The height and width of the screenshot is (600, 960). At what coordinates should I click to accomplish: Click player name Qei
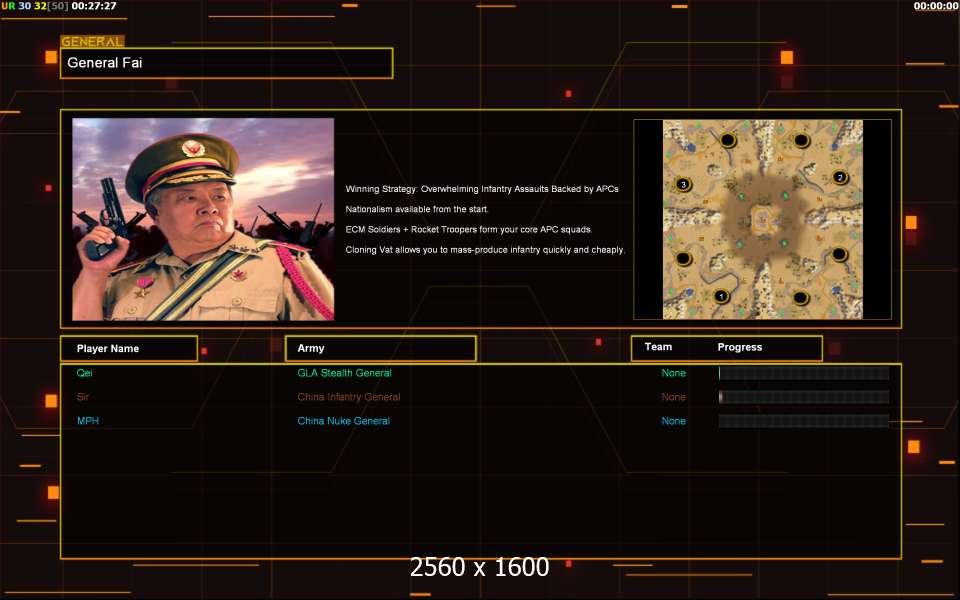pos(84,373)
